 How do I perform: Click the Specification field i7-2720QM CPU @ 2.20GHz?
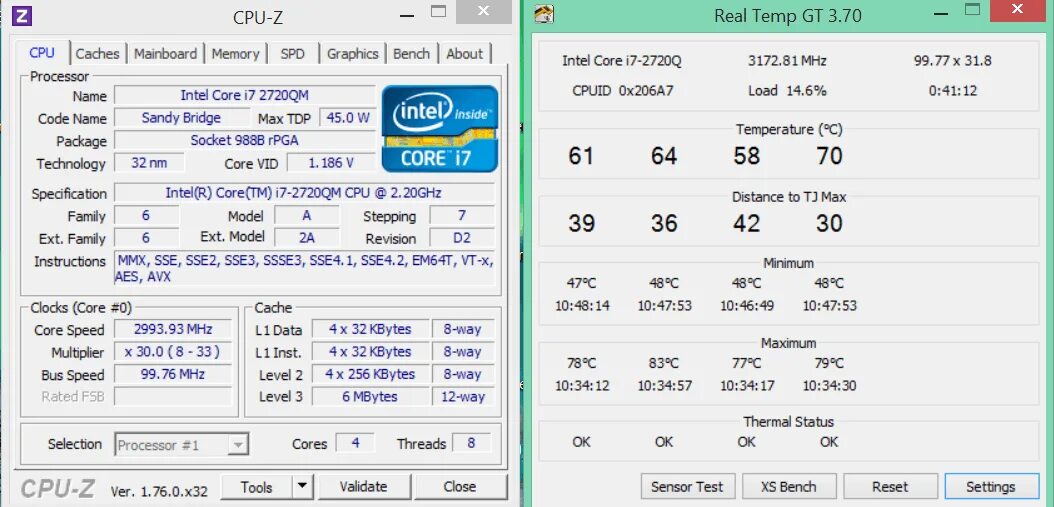304,193
